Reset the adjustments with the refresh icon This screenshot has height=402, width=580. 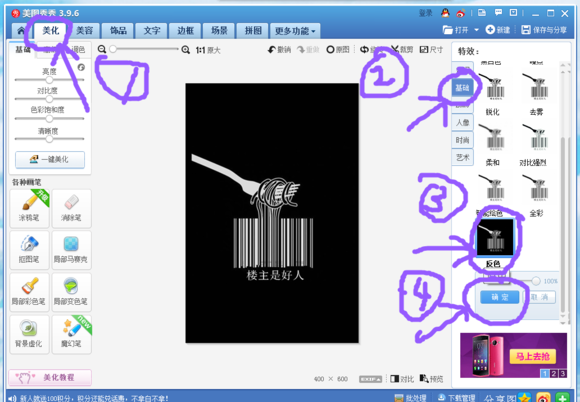coord(81,67)
